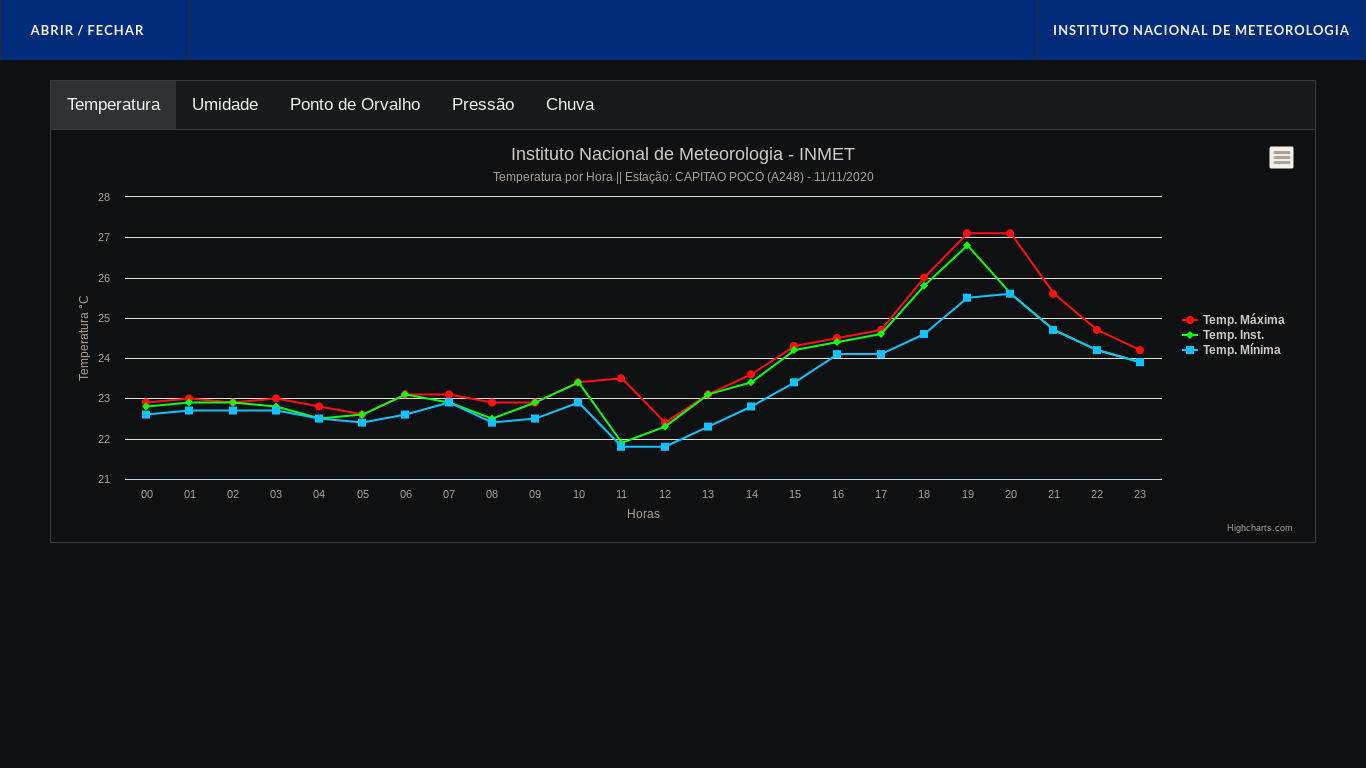1366x768 pixels.
Task: Toggle the Temp. Mínima legend series
Action: (1231, 350)
